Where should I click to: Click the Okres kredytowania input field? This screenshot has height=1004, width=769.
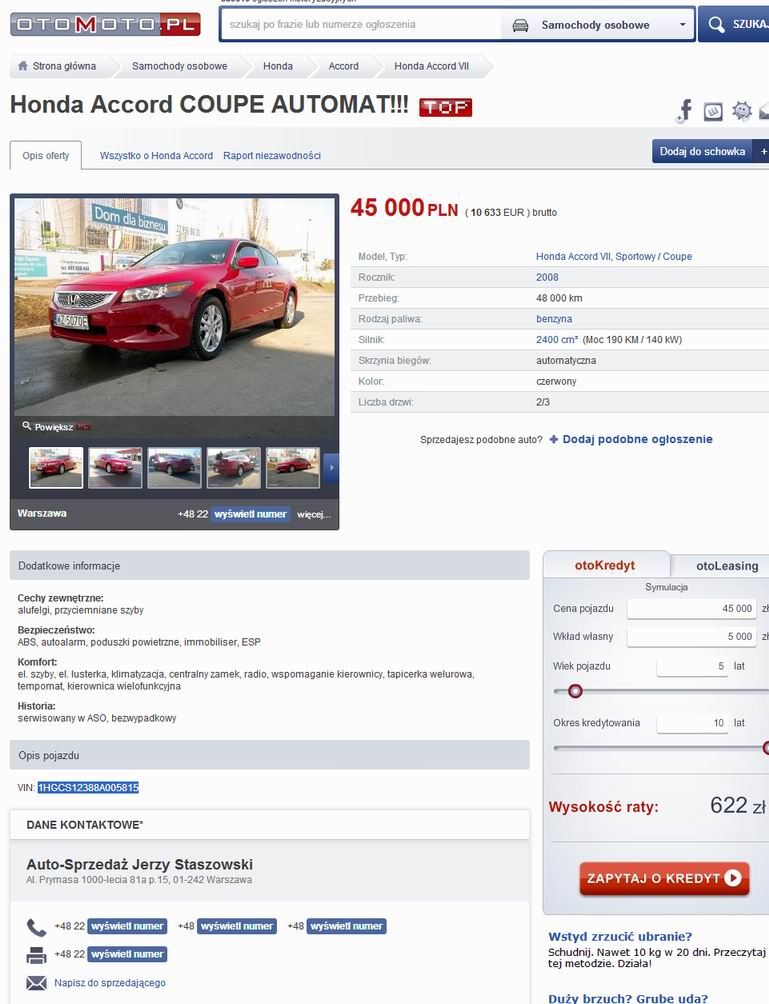point(692,723)
